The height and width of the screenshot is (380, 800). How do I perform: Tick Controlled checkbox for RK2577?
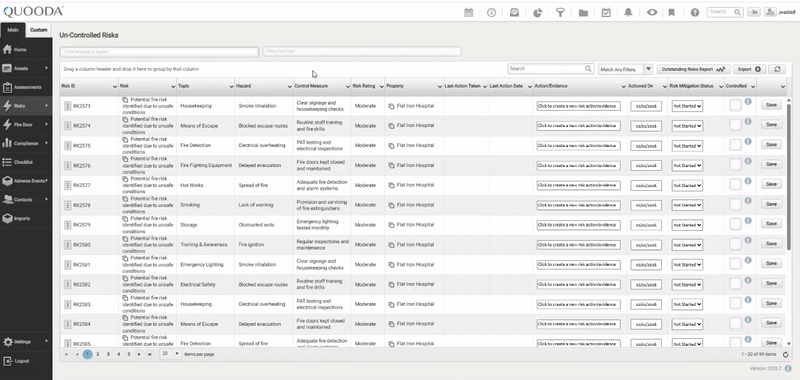point(735,185)
